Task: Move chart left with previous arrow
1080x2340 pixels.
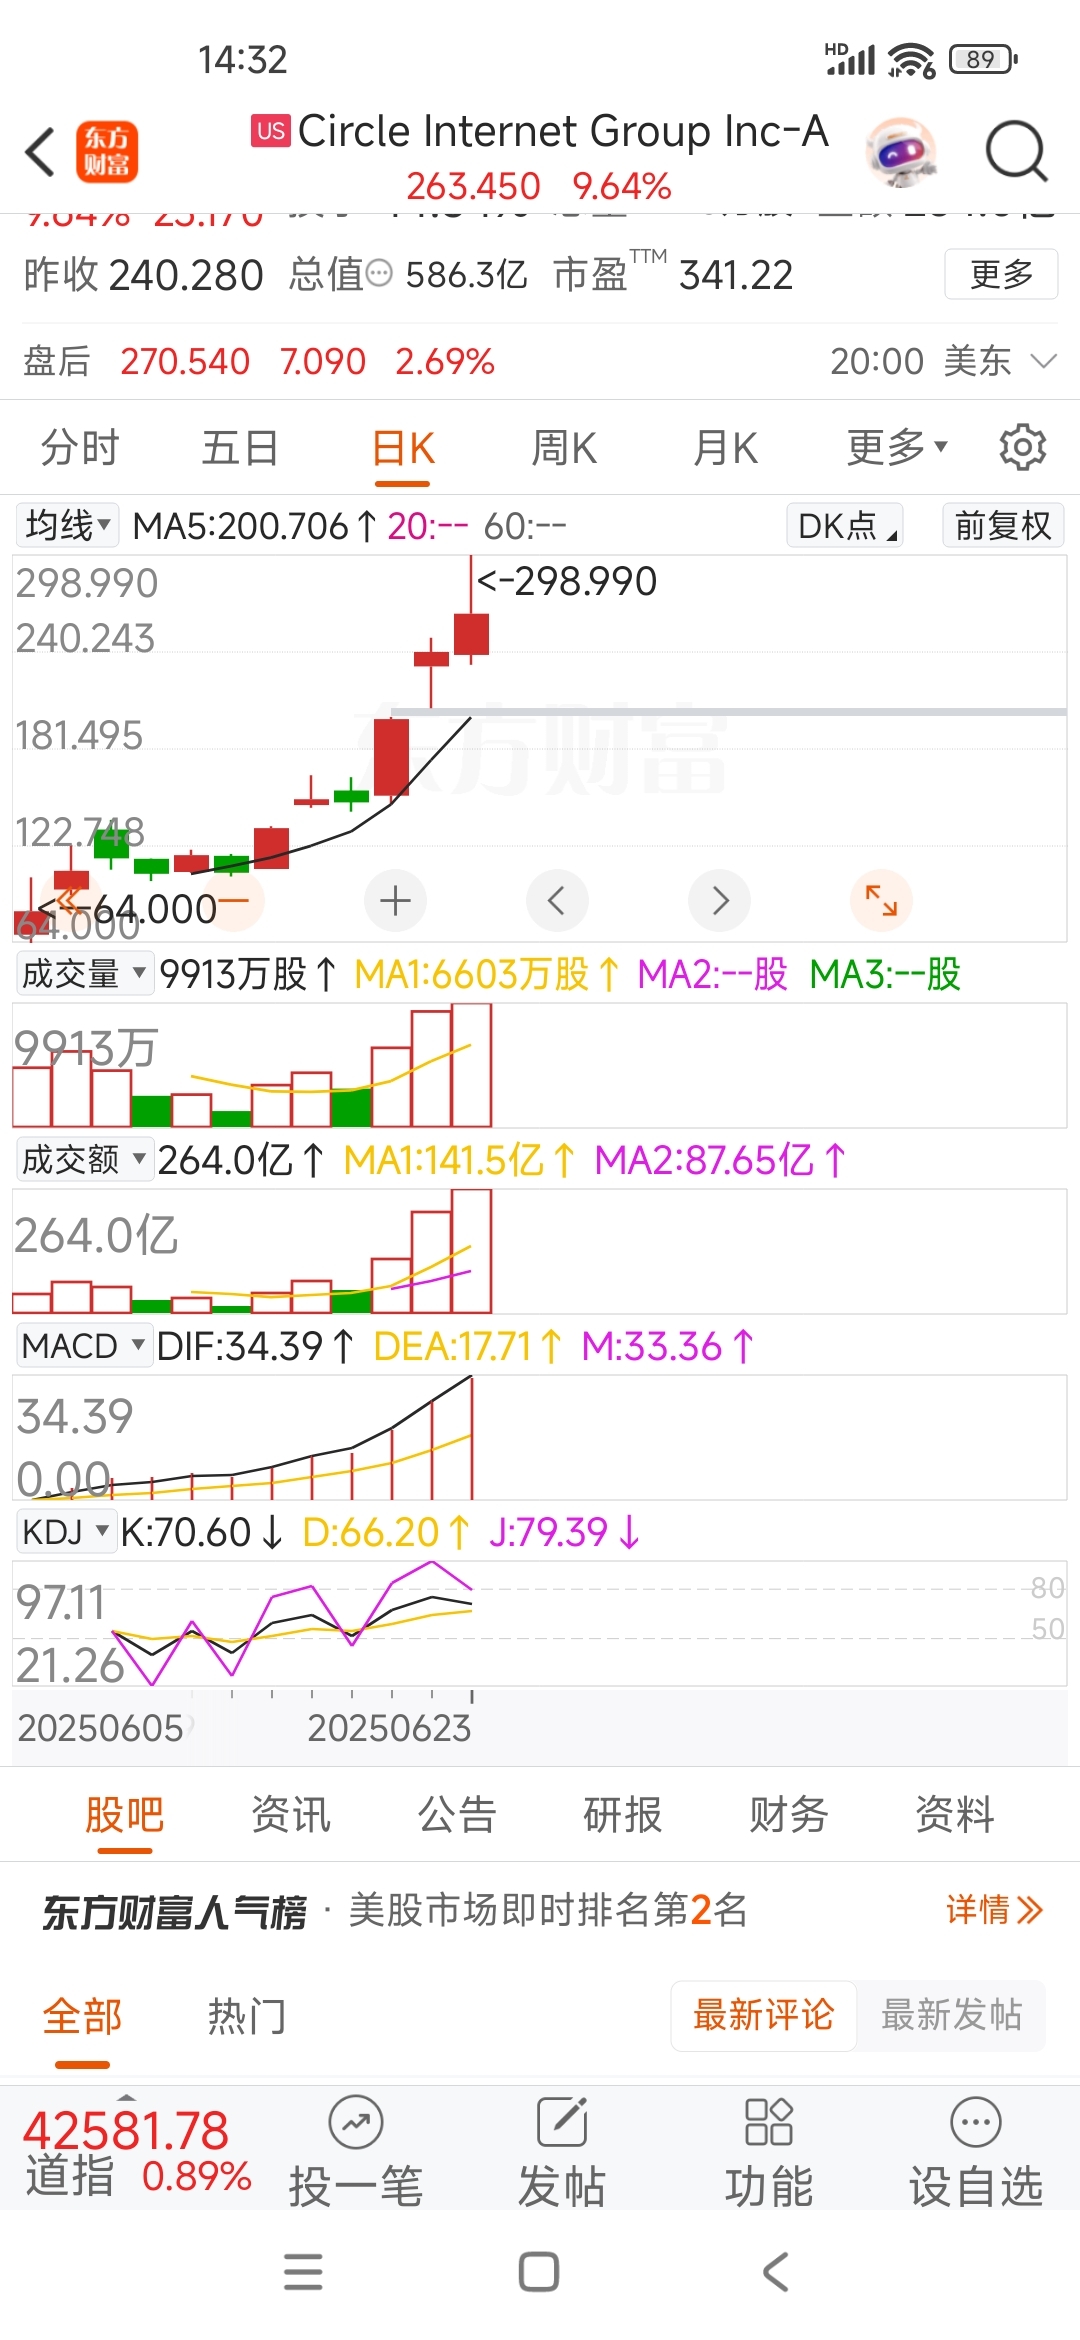Action: tap(557, 901)
